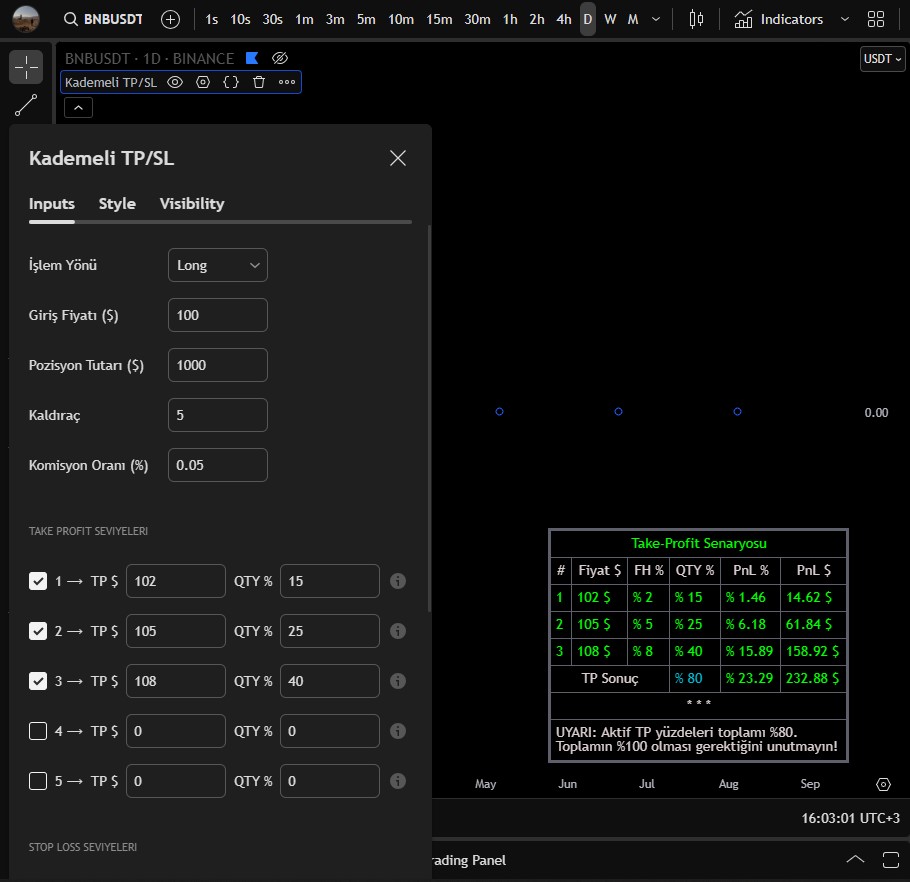This screenshot has height=882, width=910.
Task: Click TP 5 price input field
Action: (176, 780)
